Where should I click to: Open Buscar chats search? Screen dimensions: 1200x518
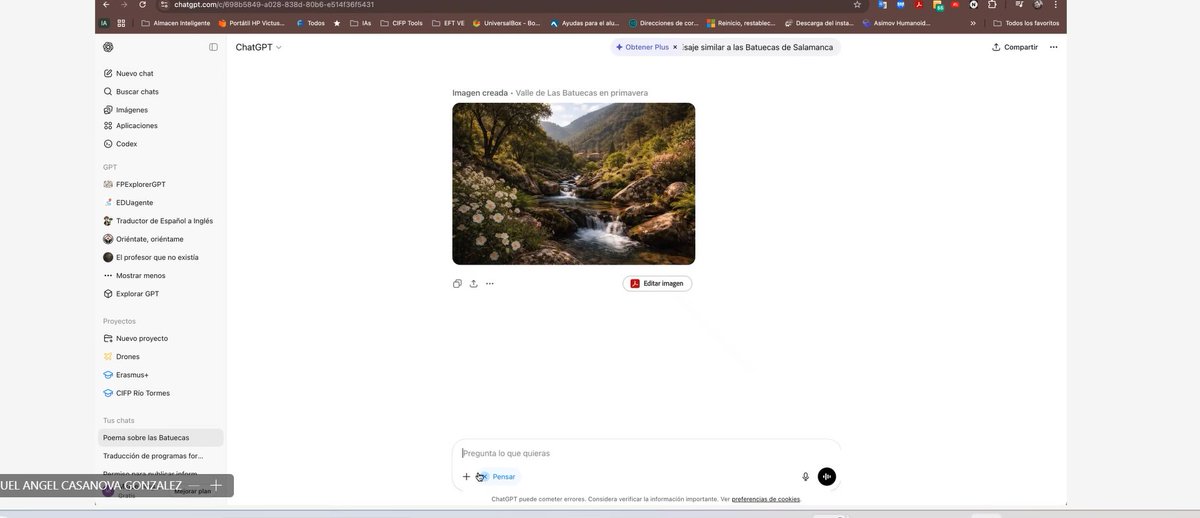click(137, 91)
